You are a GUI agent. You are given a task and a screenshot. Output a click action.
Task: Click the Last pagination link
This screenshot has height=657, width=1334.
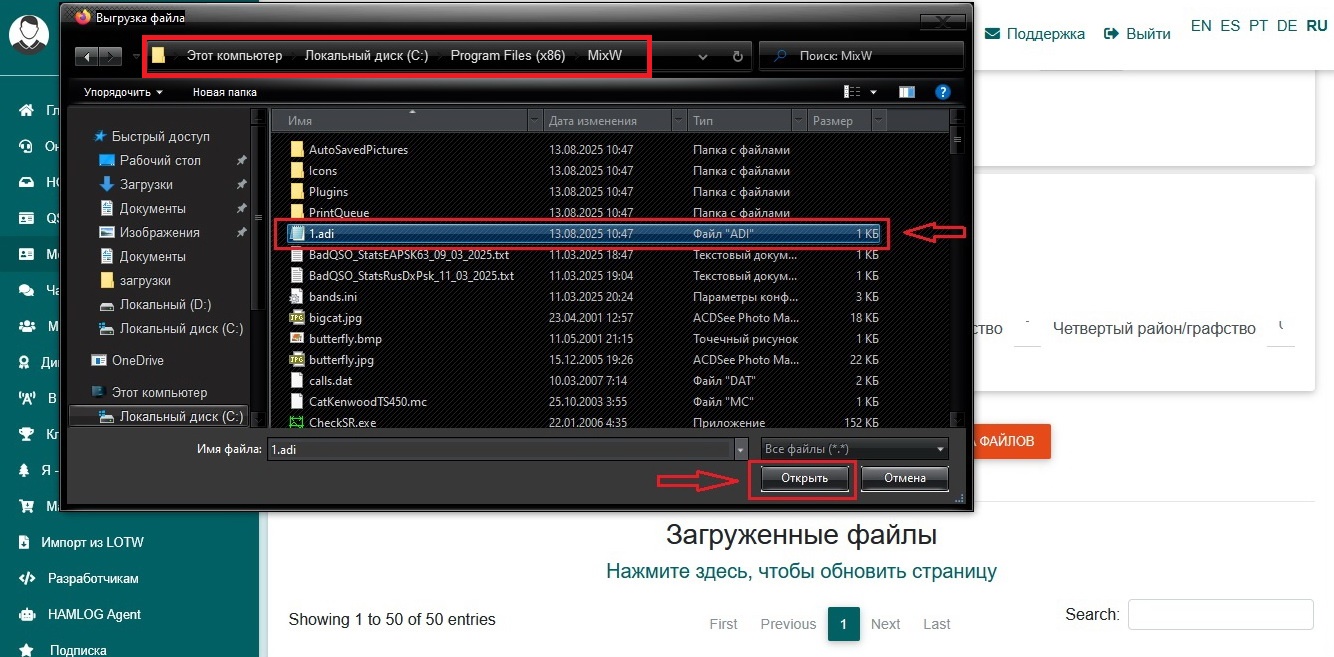pyautogui.click(x=937, y=623)
